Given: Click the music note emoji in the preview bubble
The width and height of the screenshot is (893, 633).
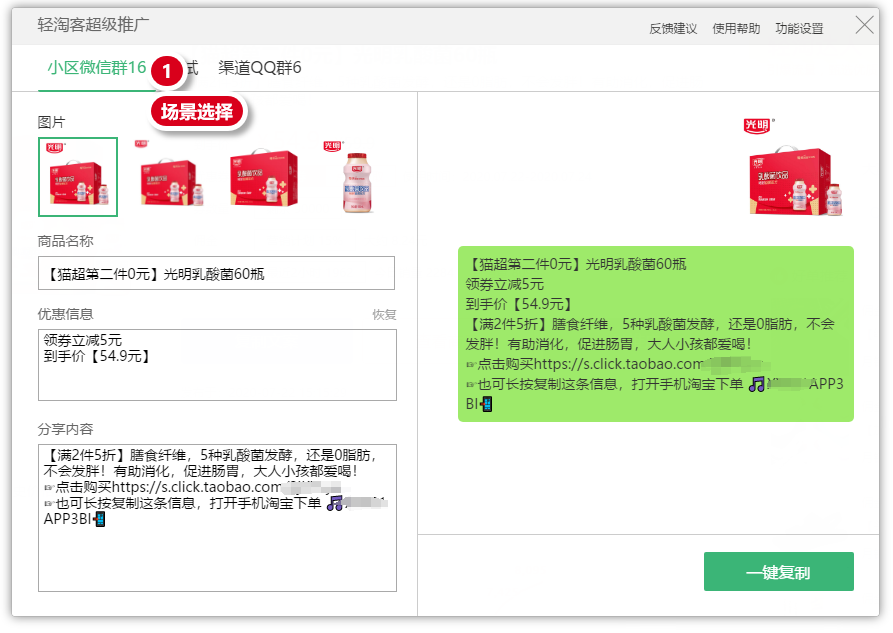Looking at the screenshot, I should [x=756, y=385].
